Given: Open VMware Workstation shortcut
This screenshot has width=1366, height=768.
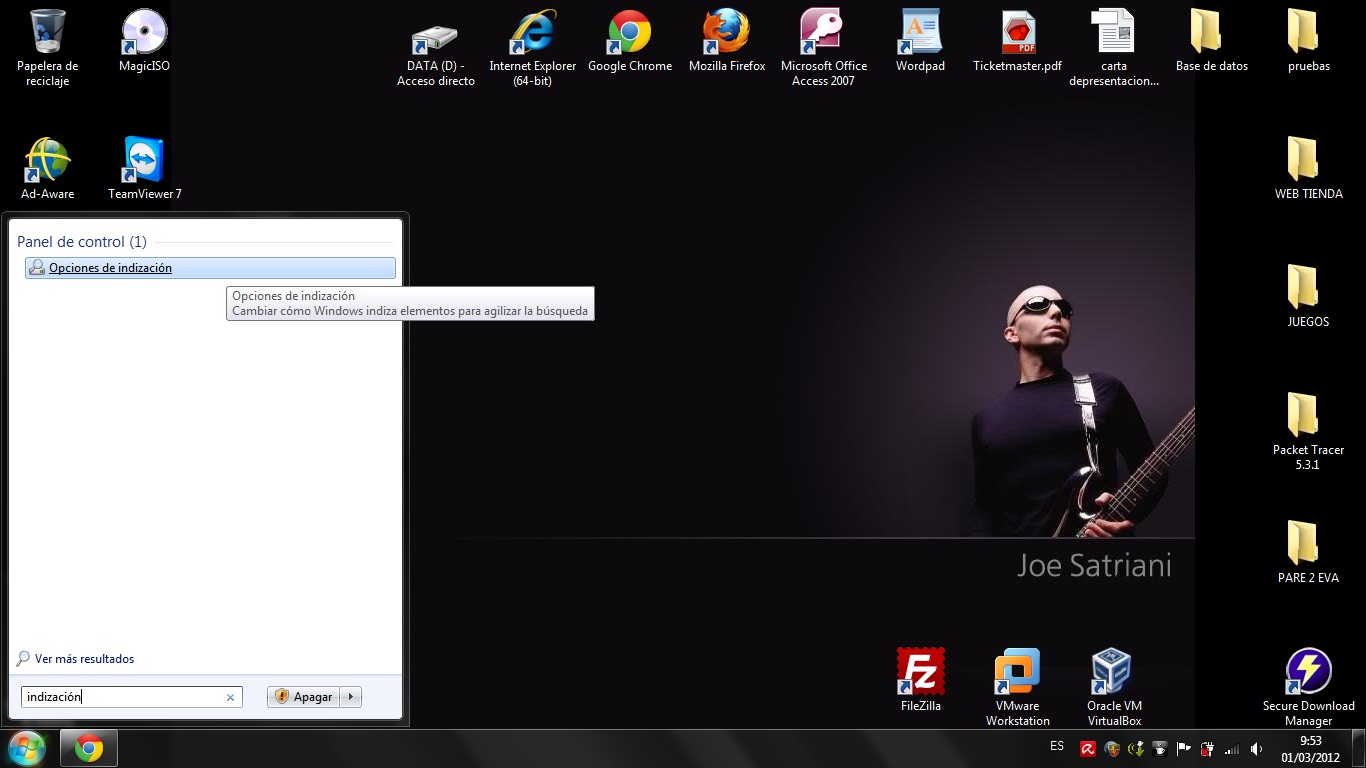Looking at the screenshot, I should 1017,672.
